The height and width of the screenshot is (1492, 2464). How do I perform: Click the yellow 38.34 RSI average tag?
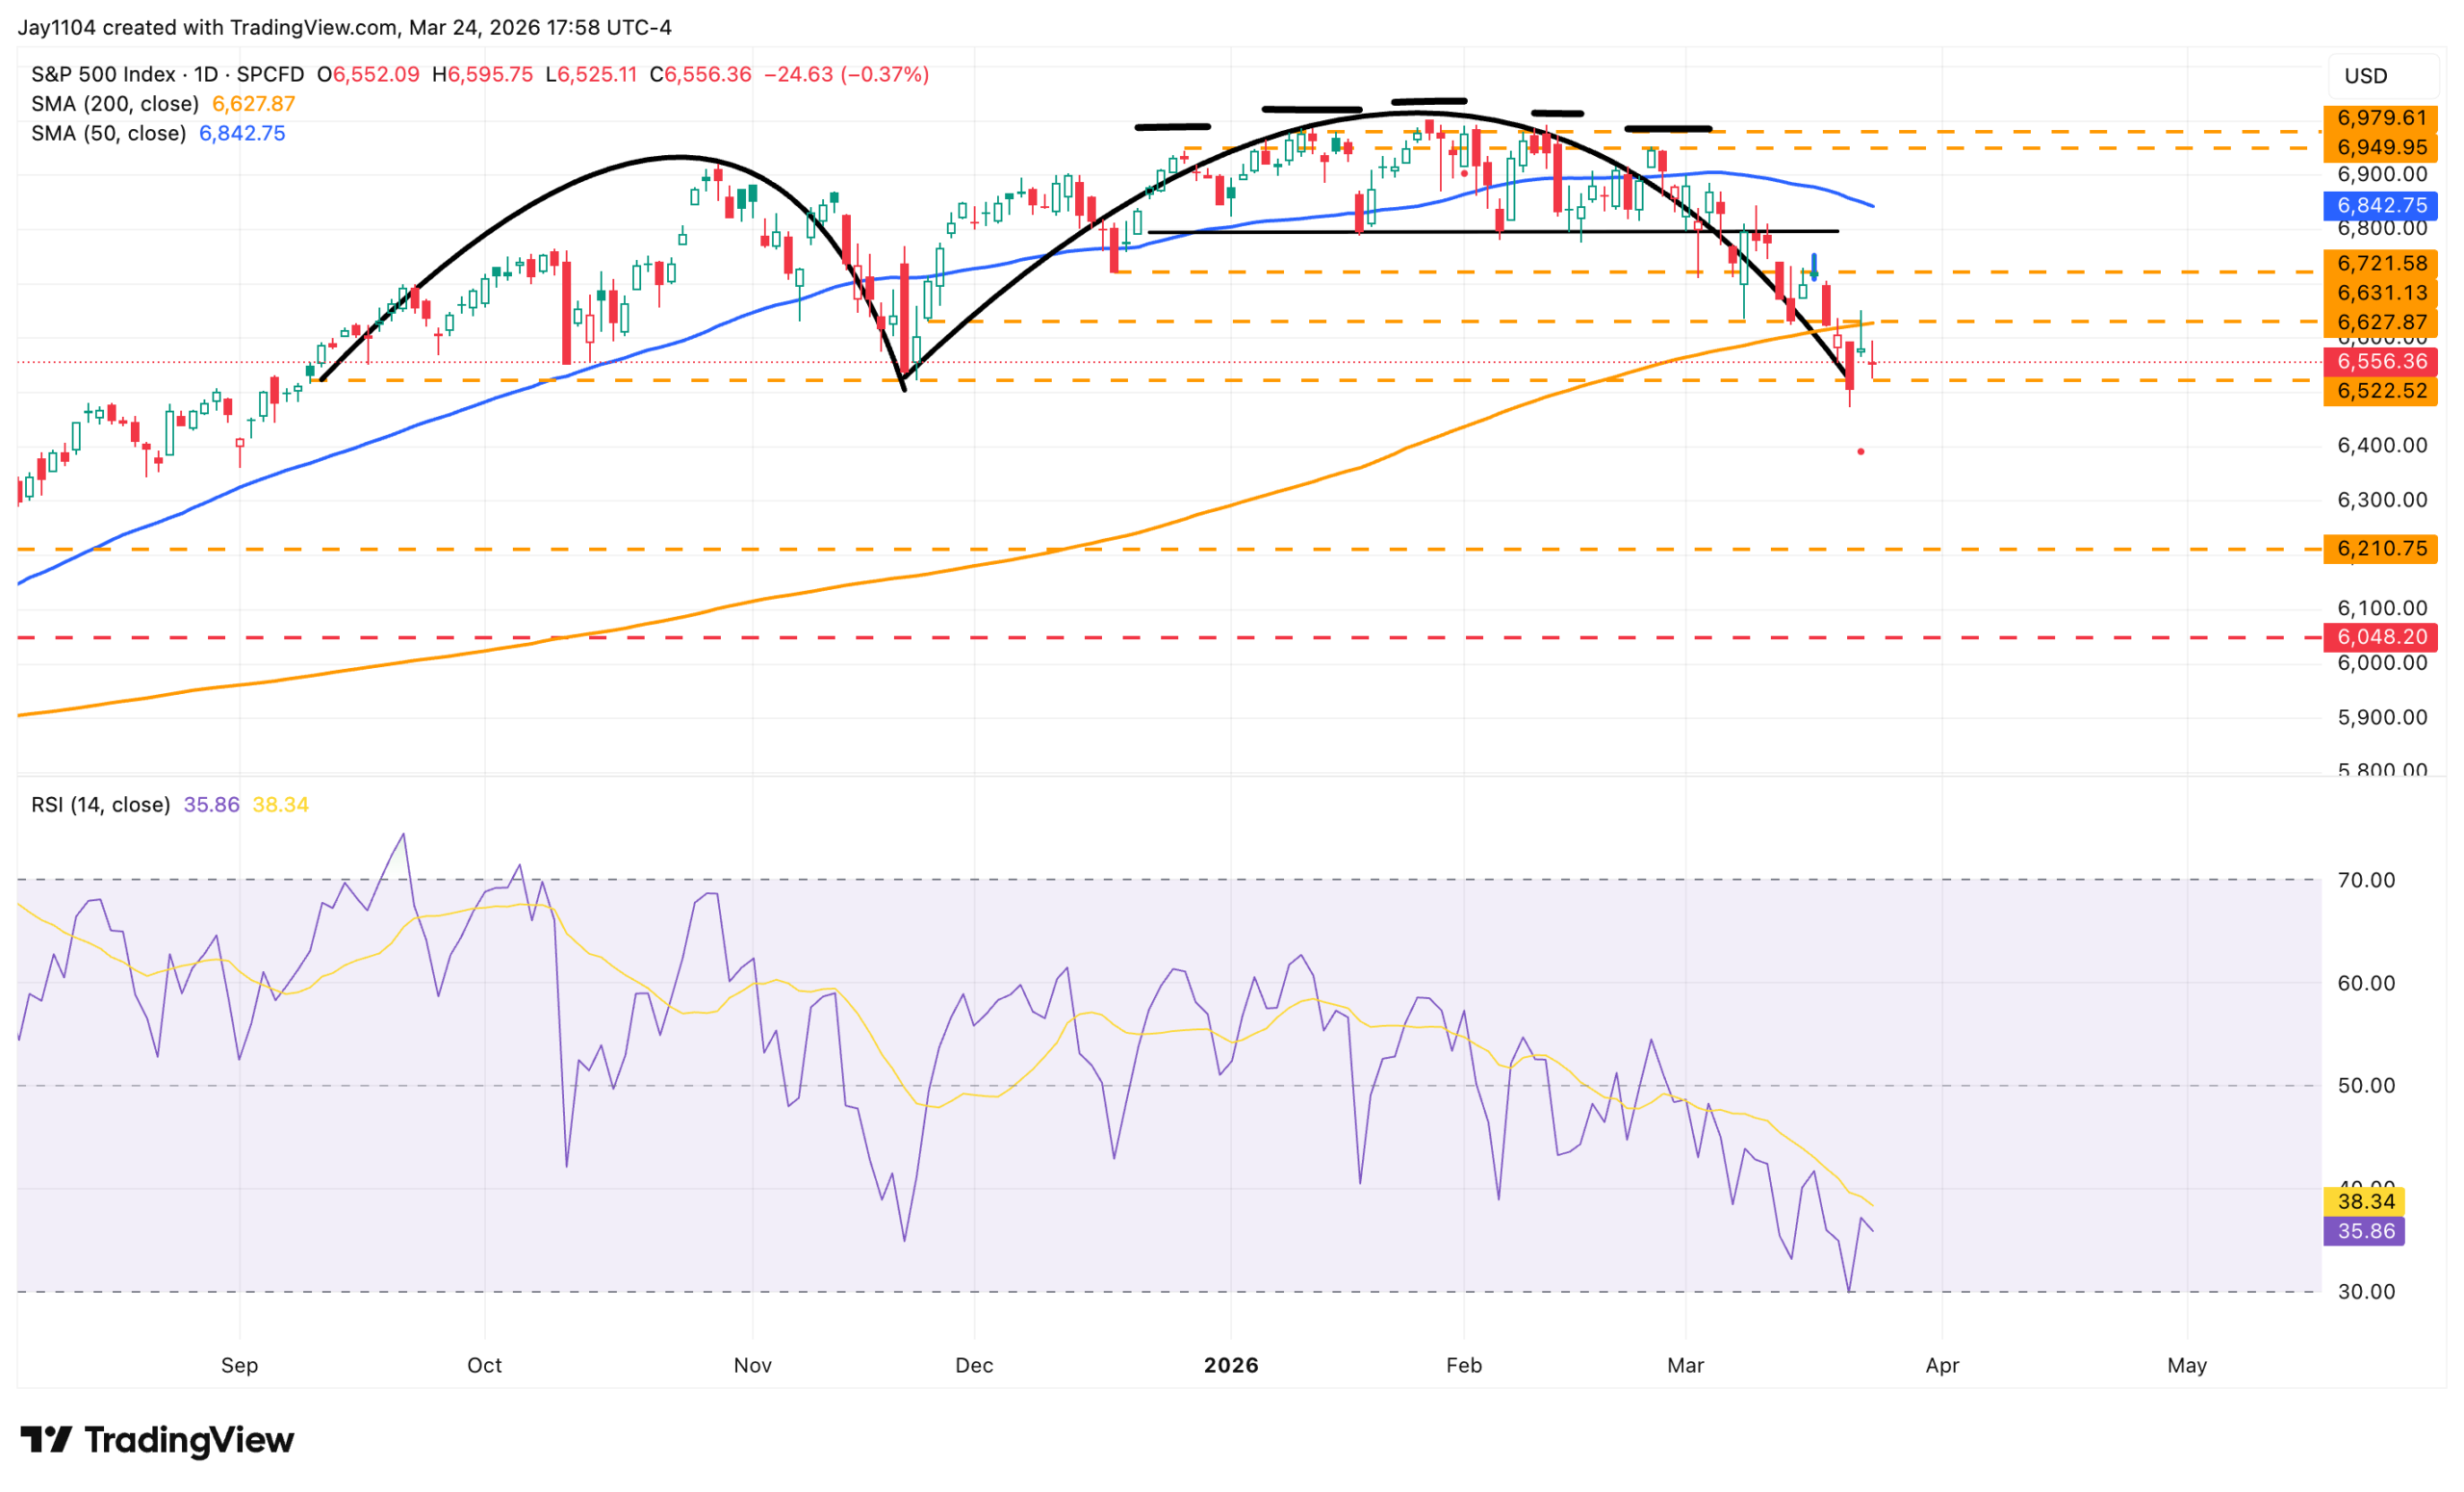pos(2365,1202)
